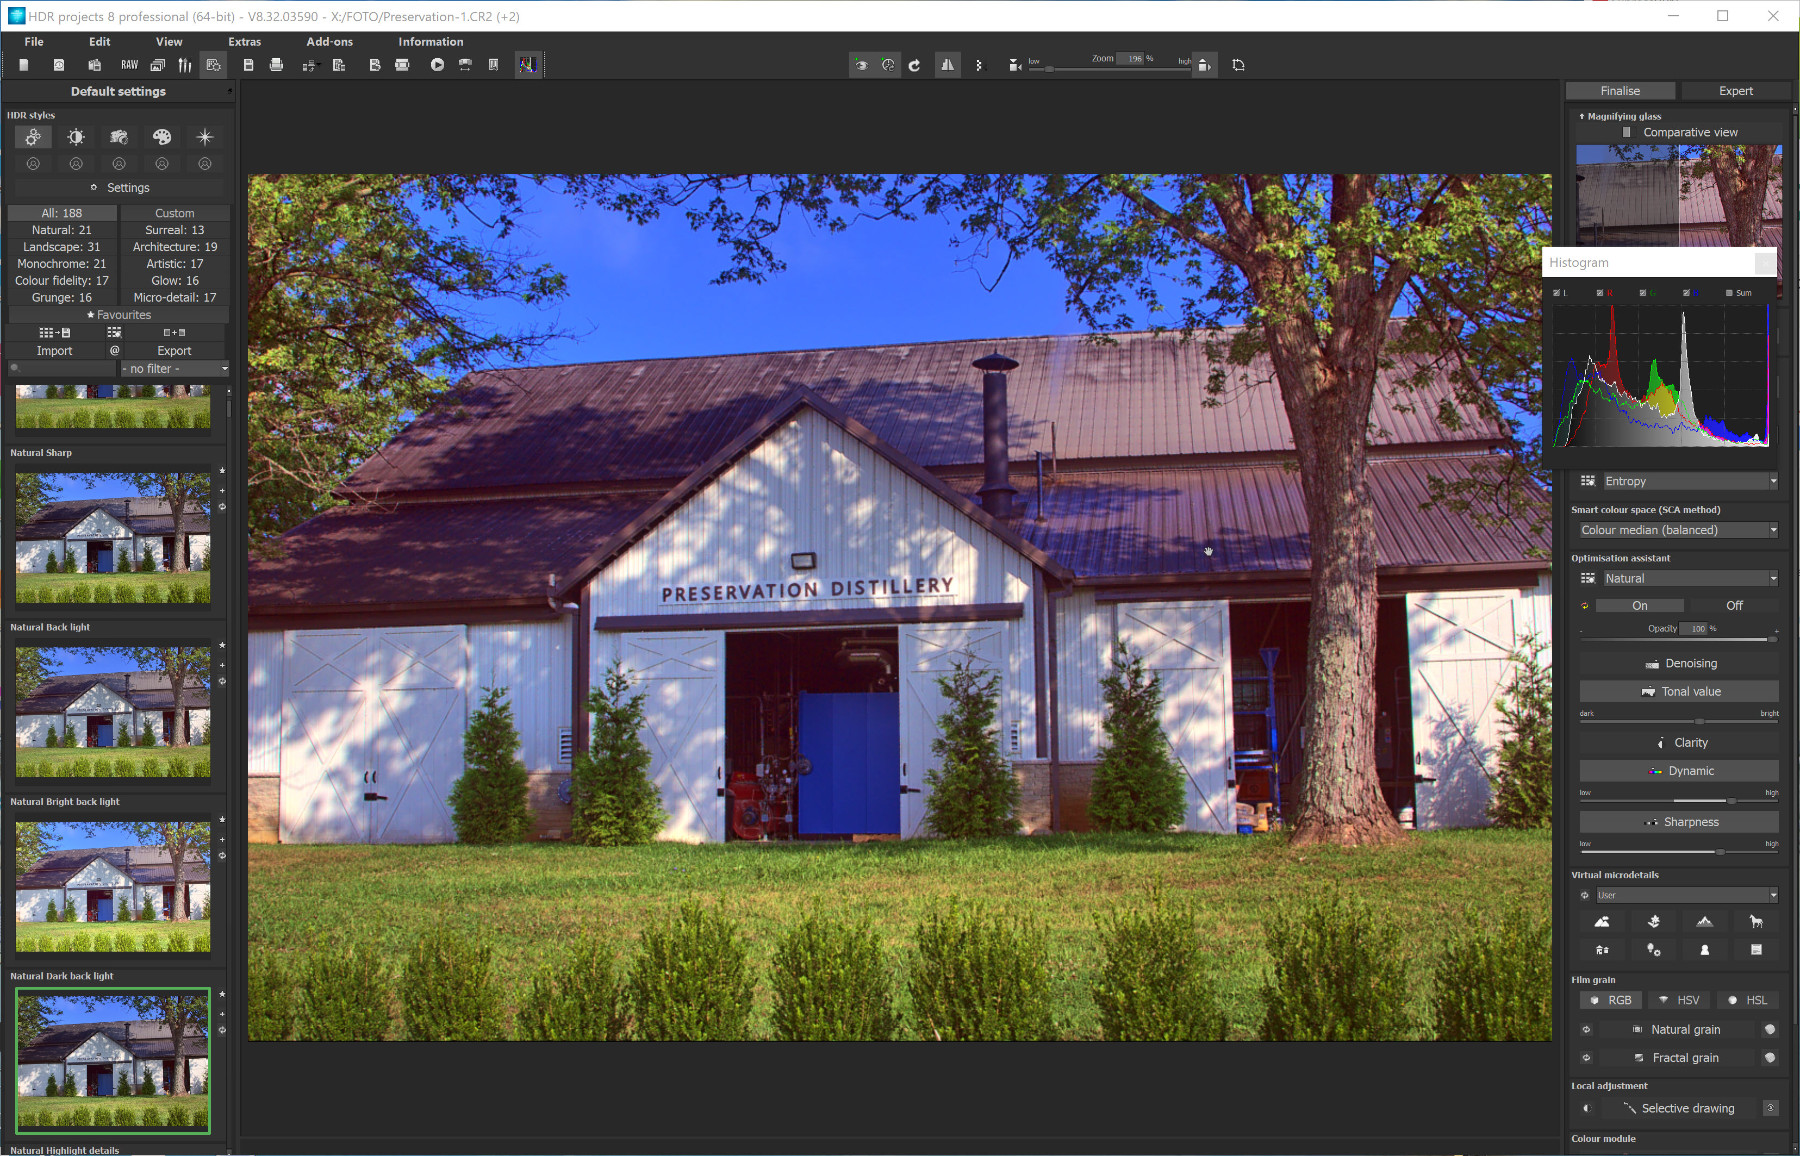Click the settings-gear panel toolbar icon
Screen dimensions: 1800x1156
click(x=213, y=65)
